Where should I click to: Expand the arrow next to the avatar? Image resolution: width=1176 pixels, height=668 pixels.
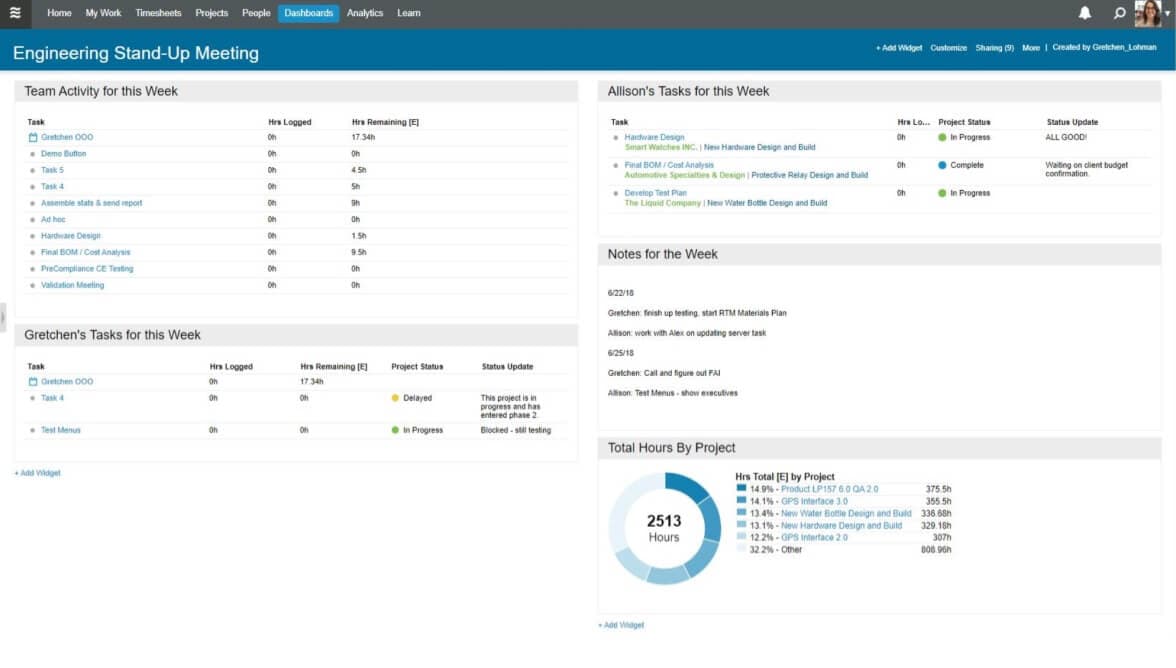point(1168,13)
